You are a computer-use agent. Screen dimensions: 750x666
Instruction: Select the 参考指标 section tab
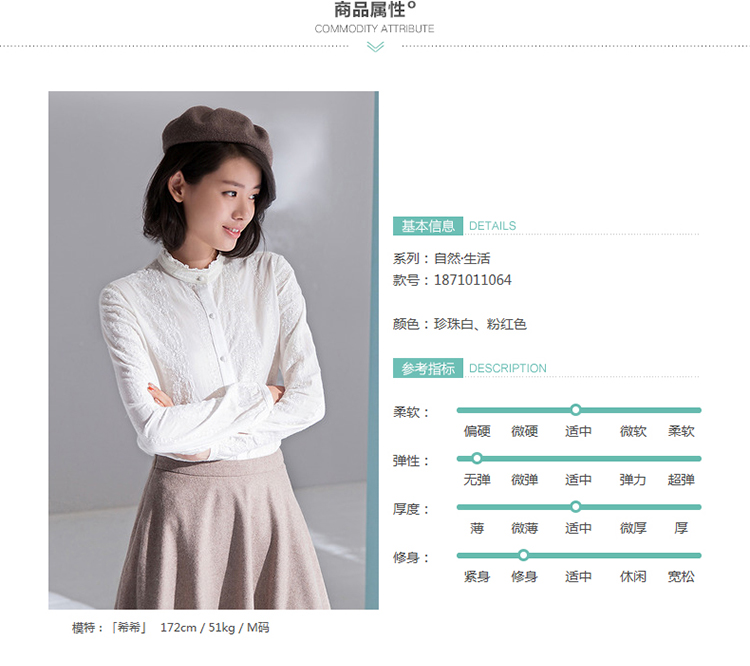[x=428, y=368]
